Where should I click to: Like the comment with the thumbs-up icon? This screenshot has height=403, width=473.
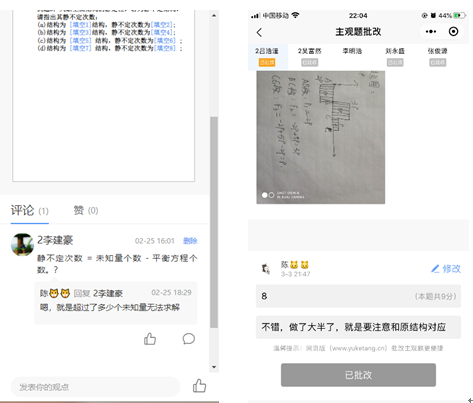[150, 339]
